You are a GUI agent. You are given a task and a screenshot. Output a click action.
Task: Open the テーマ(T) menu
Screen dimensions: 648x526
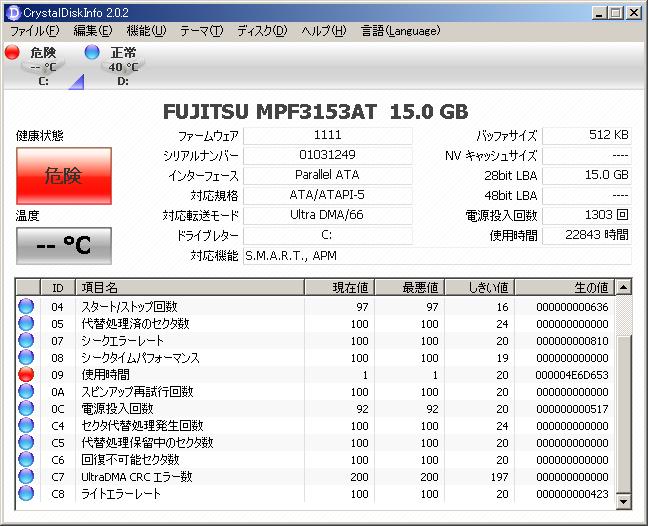pos(201,31)
